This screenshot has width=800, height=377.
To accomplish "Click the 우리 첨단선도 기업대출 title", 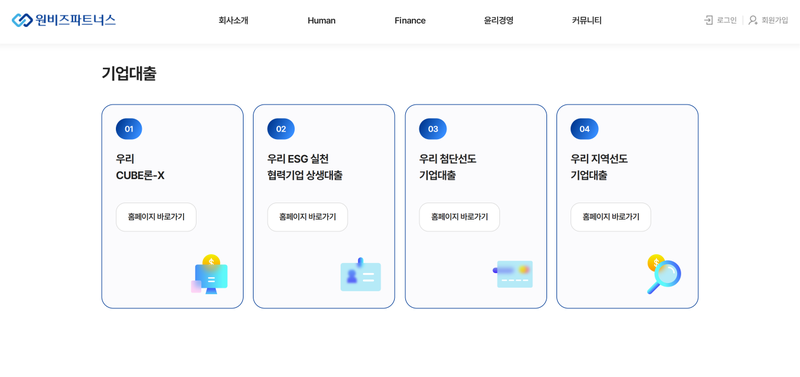I will pyautogui.click(x=447, y=167).
